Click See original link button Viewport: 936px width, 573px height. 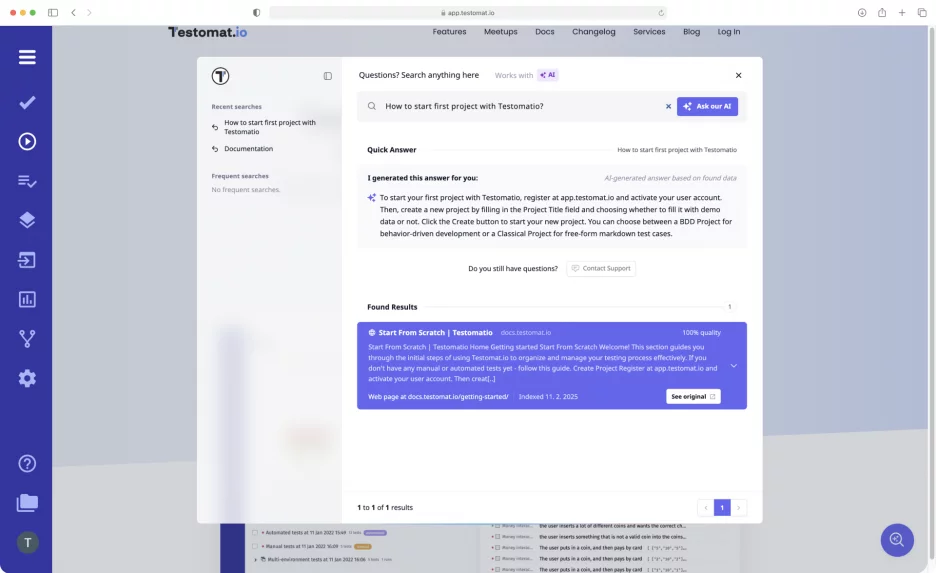(x=693, y=397)
